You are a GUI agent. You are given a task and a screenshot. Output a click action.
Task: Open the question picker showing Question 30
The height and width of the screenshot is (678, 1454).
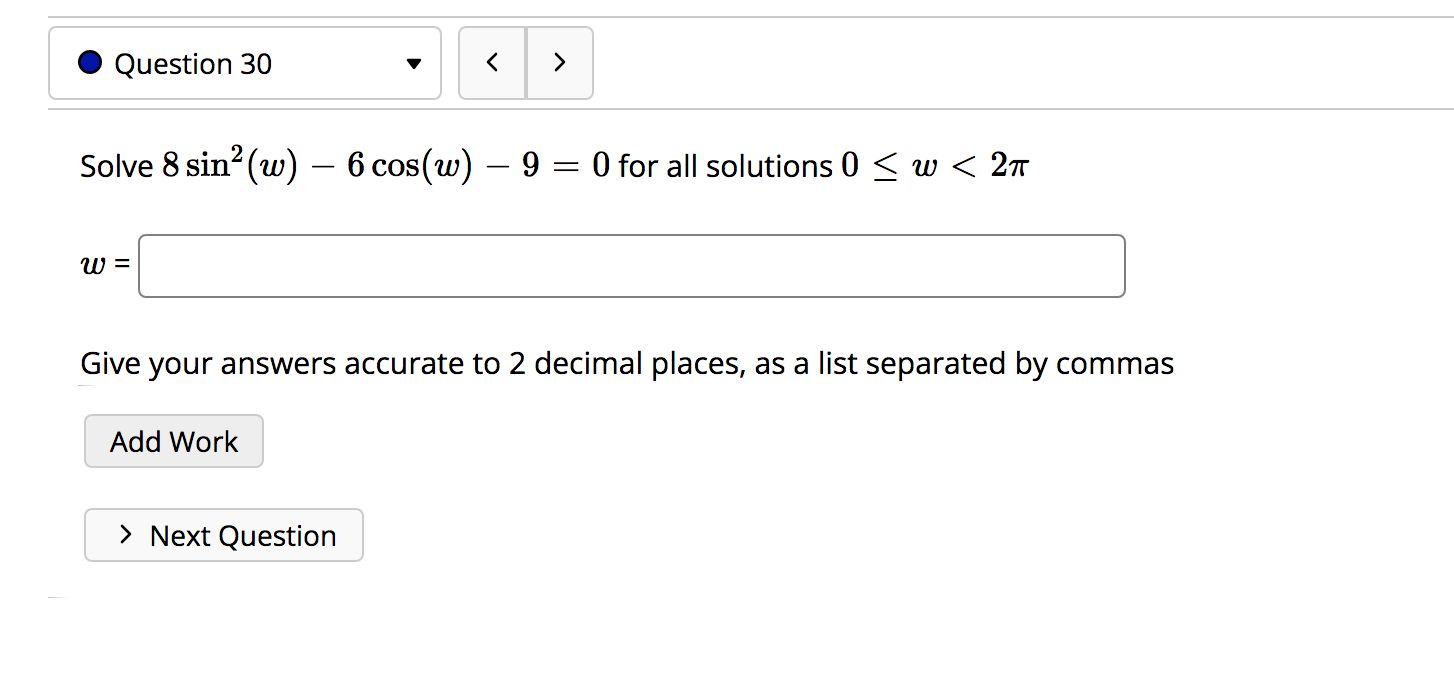click(x=244, y=63)
